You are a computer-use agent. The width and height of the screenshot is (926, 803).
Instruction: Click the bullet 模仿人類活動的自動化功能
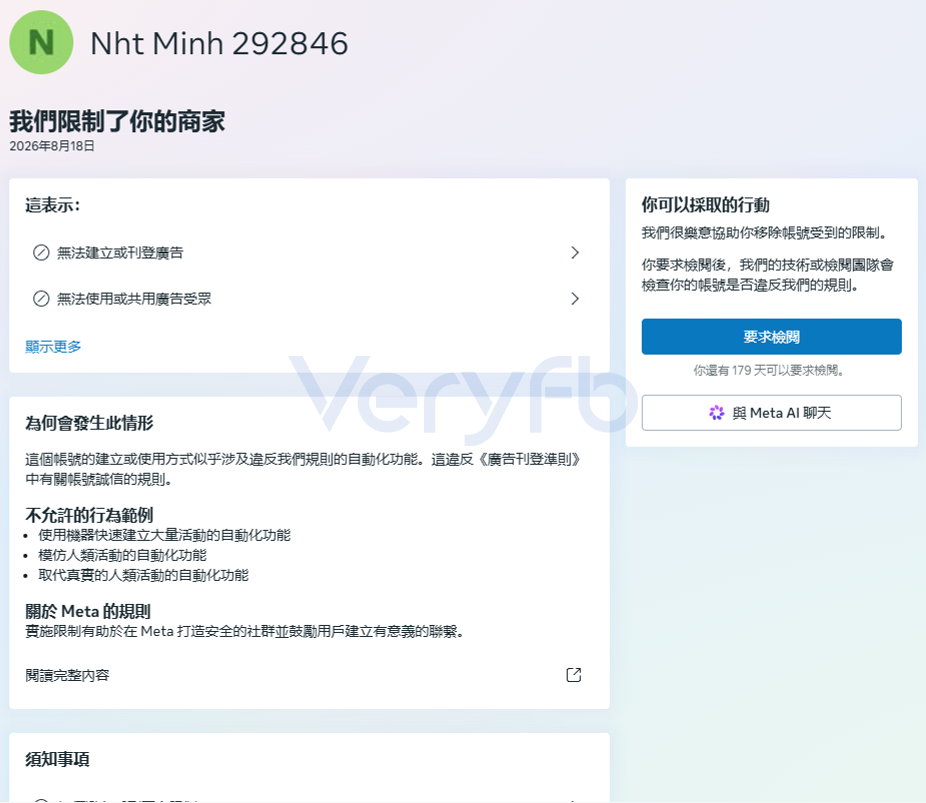[x=123, y=555]
